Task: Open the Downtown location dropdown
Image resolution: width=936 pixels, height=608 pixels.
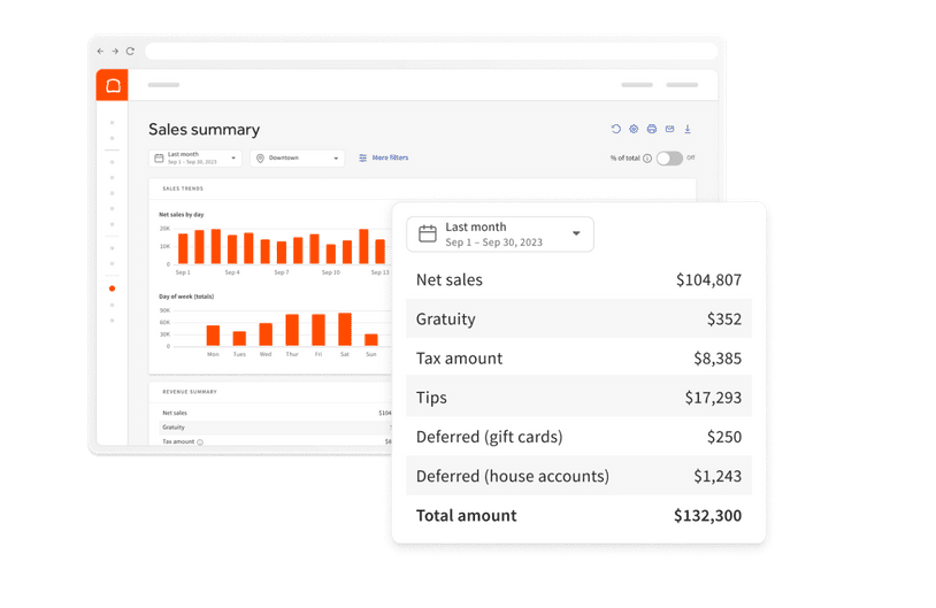Action: pos(297,158)
